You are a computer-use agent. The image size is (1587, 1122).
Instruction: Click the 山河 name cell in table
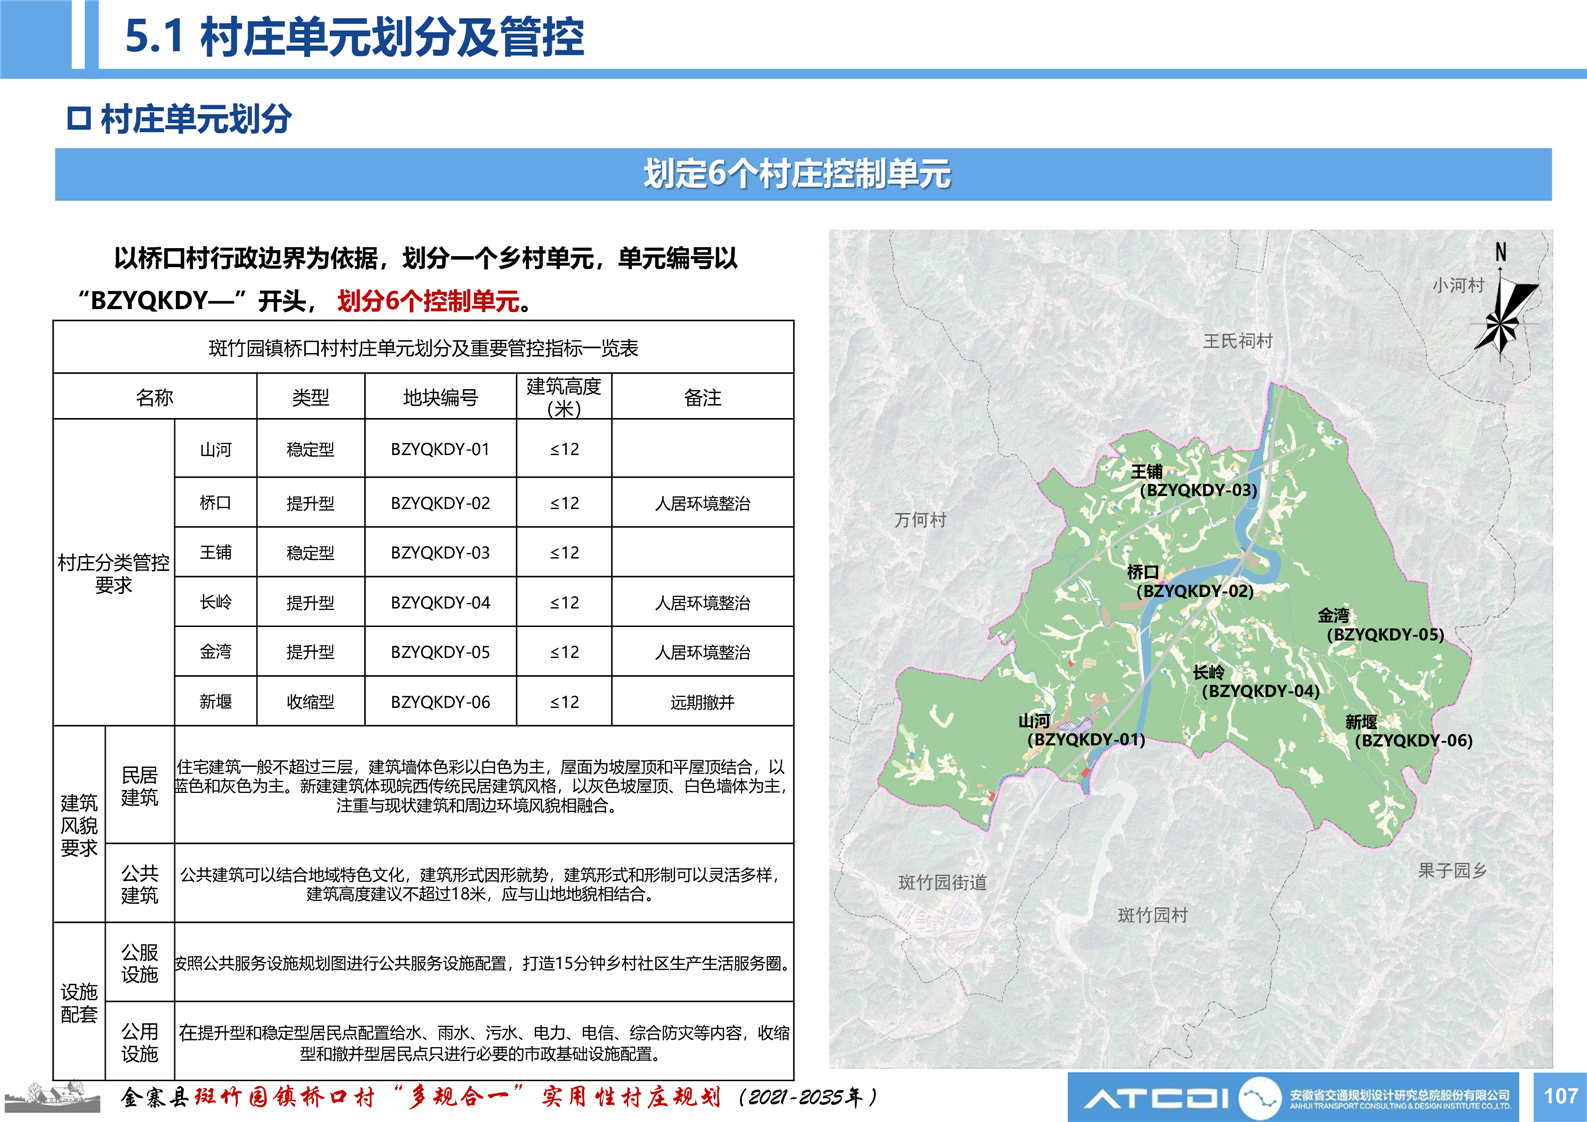tap(216, 449)
